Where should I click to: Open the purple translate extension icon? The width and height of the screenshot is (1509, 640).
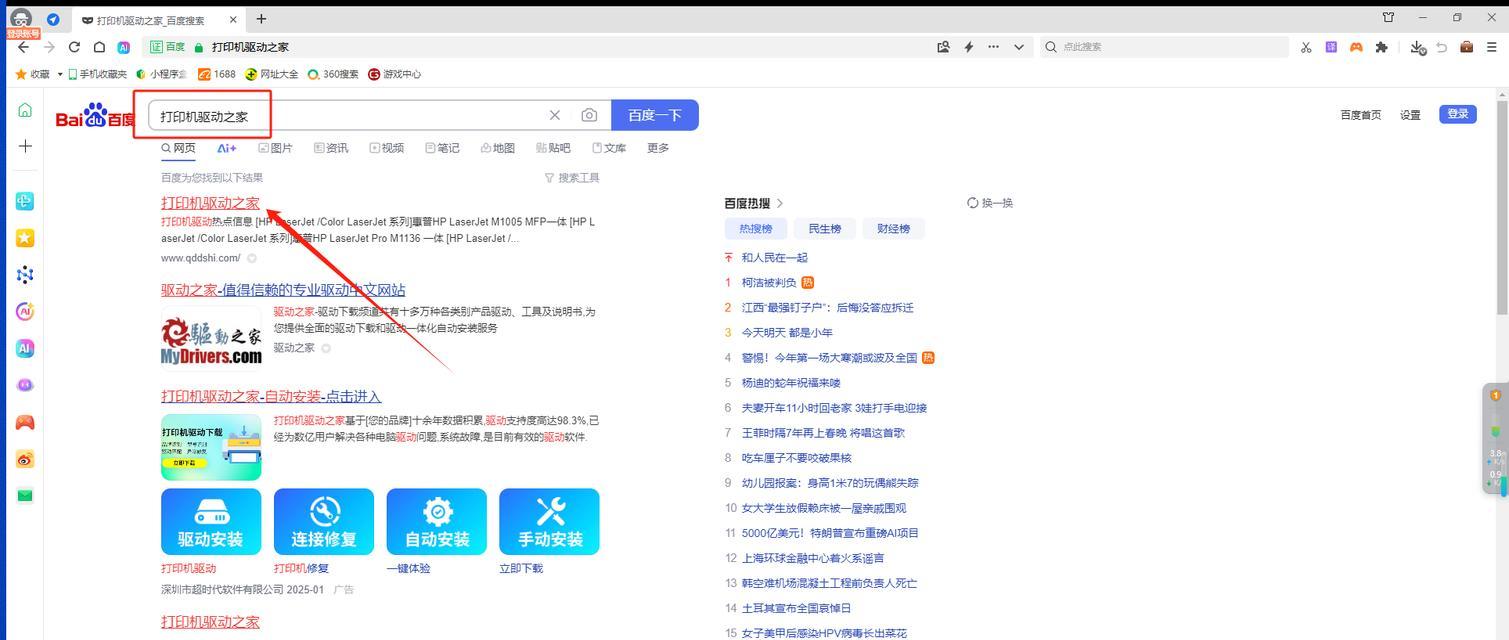coord(1331,47)
